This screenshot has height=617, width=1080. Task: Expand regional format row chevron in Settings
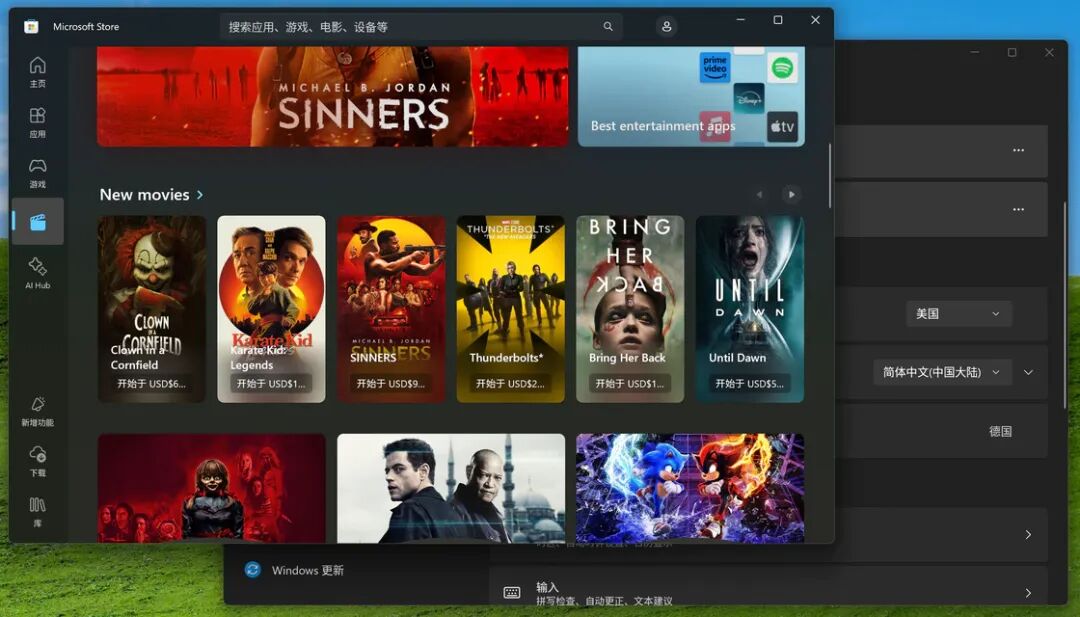point(1028,373)
